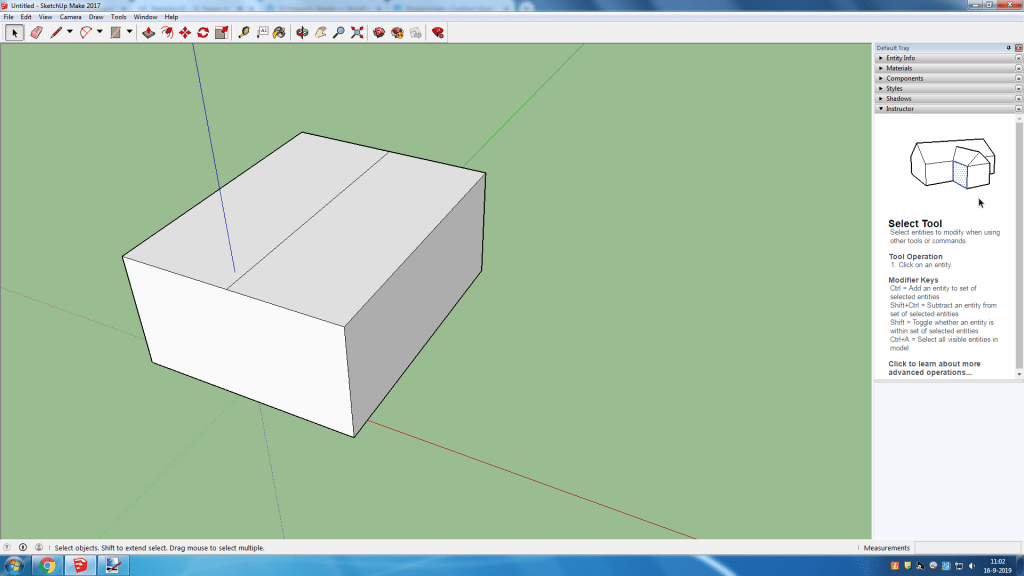1024x576 pixels.
Task: Click the Zoom Extents tool
Action: 357,33
